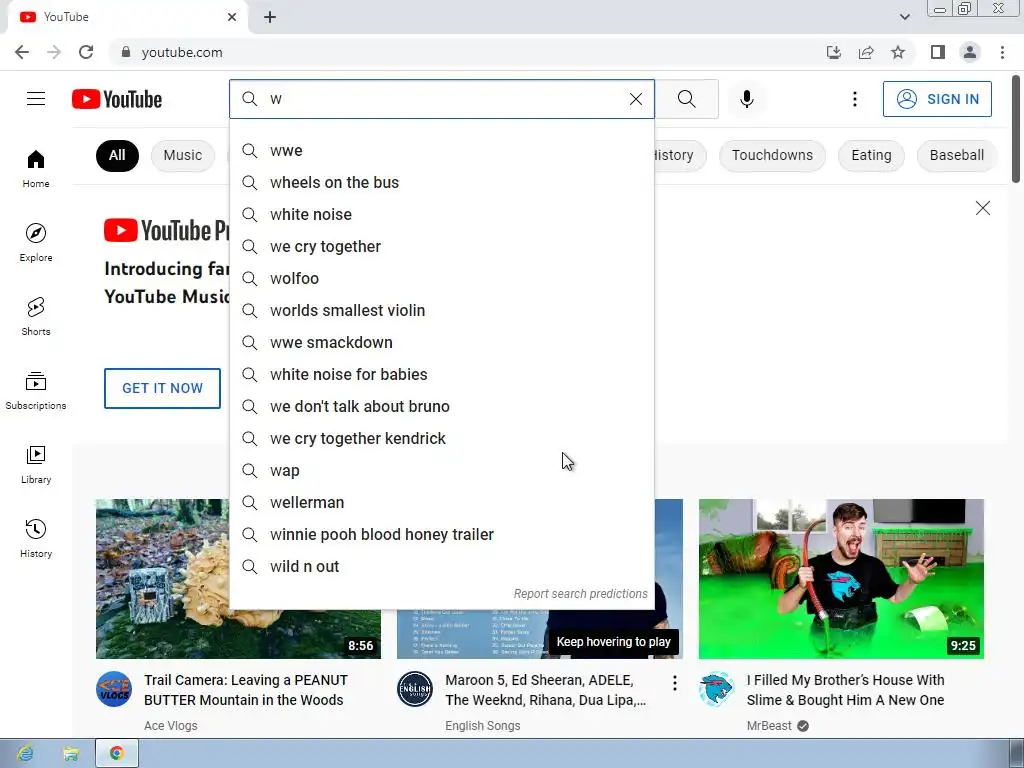This screenshot has height=768, width=1024.
Task: Open 'Trail Camera: Leaving a PEANUT BUTTER' title
Action: [246, 690]
